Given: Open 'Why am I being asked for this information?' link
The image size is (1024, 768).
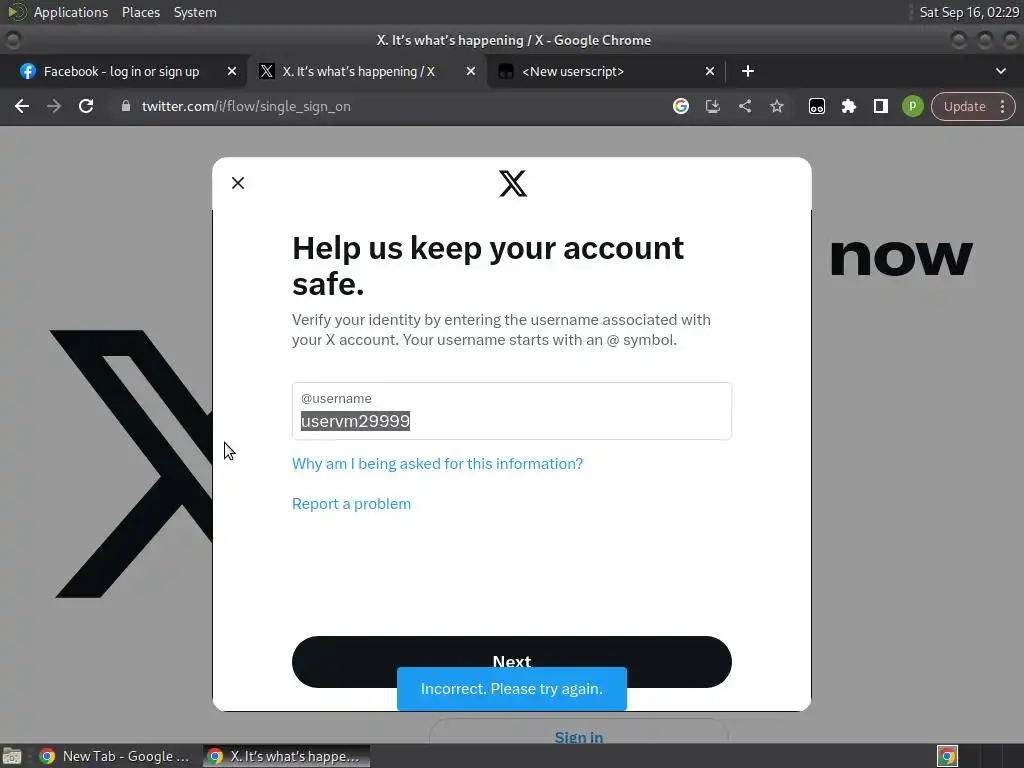Looking at the screenshot, I should point(437,464).
